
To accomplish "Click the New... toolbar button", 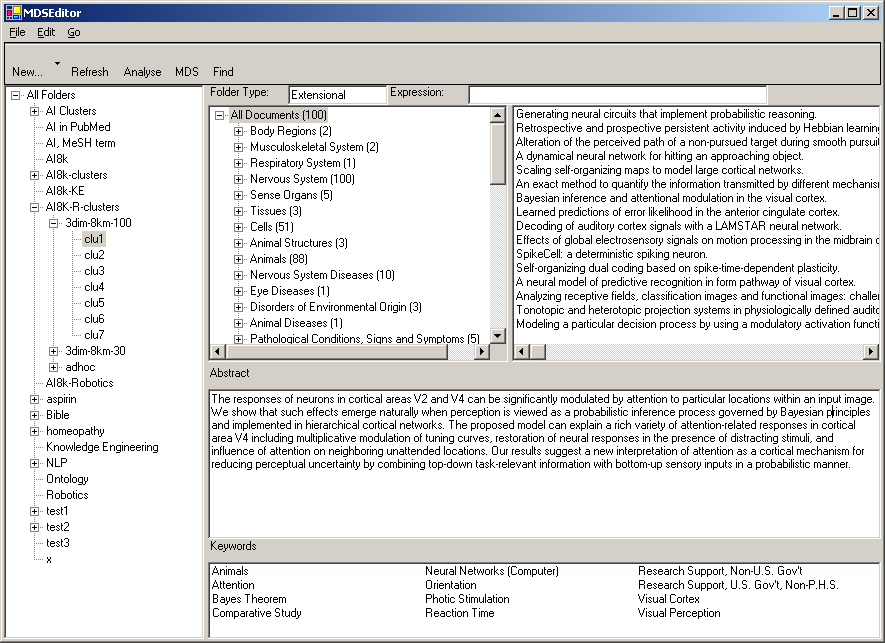I will pyautogui.click(x=27, y=72).
